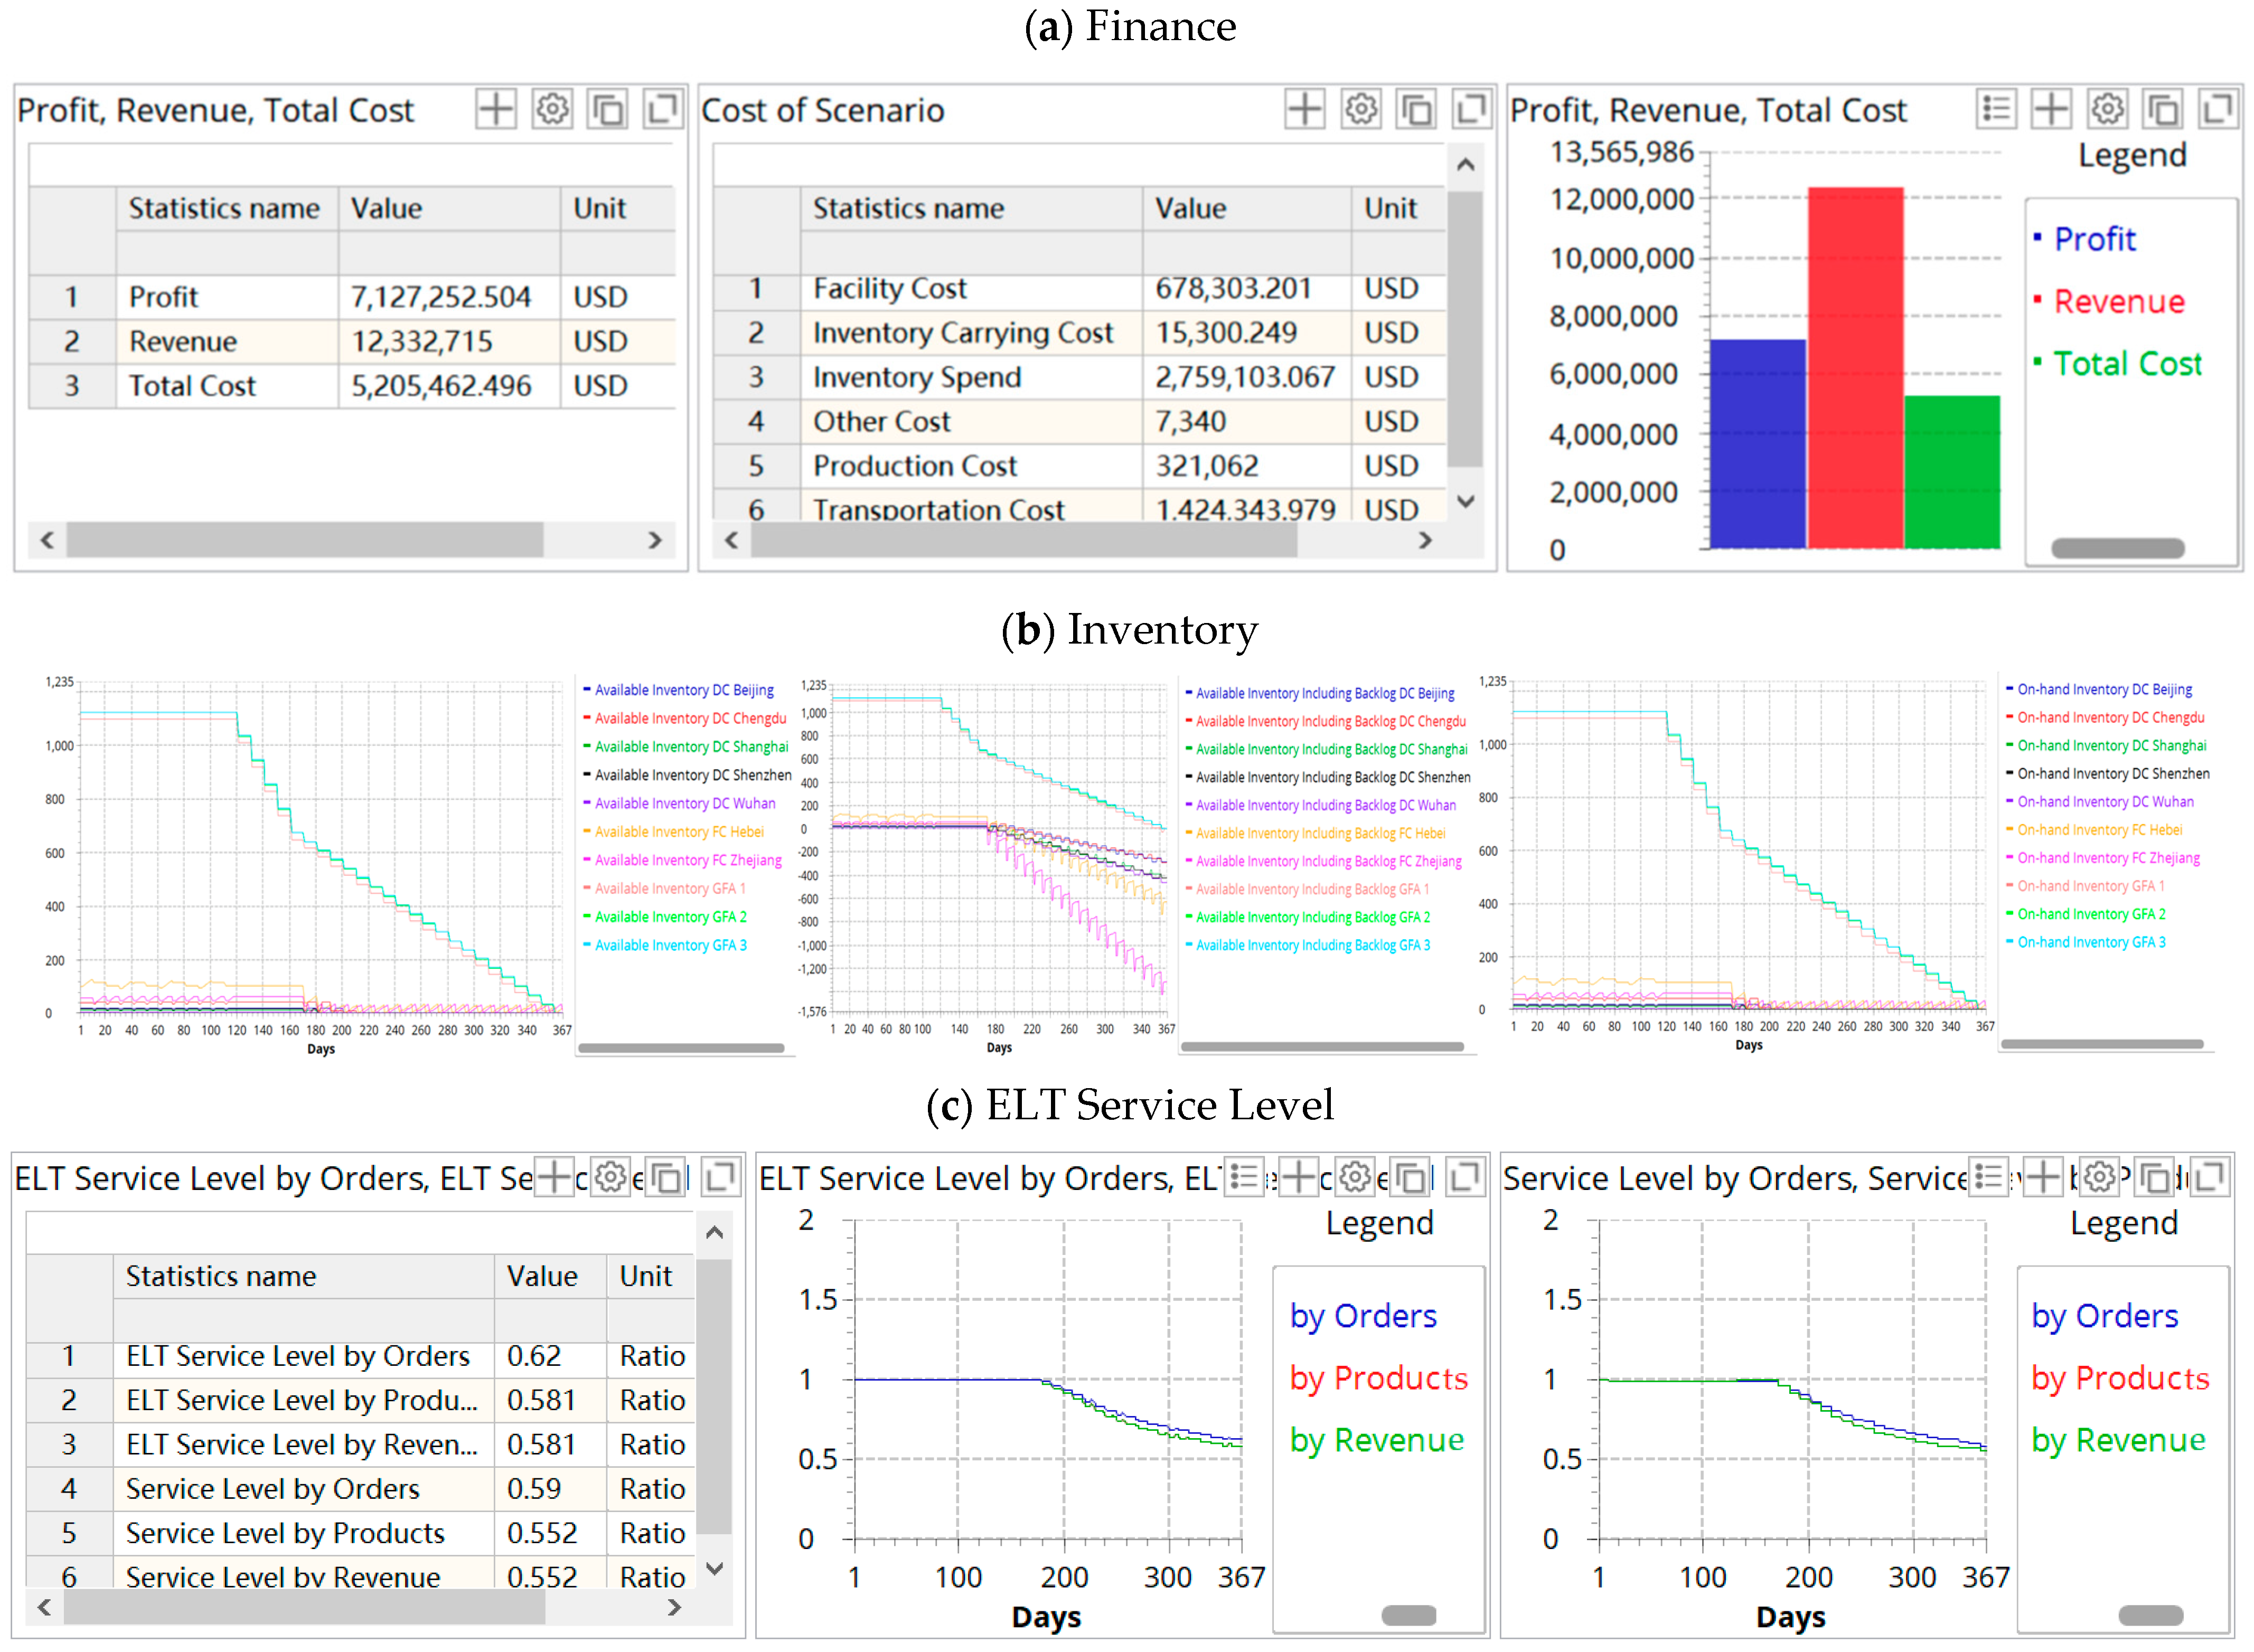
Task: Select the Inventory Spend row in cost table
Action: tap(916, 377)
